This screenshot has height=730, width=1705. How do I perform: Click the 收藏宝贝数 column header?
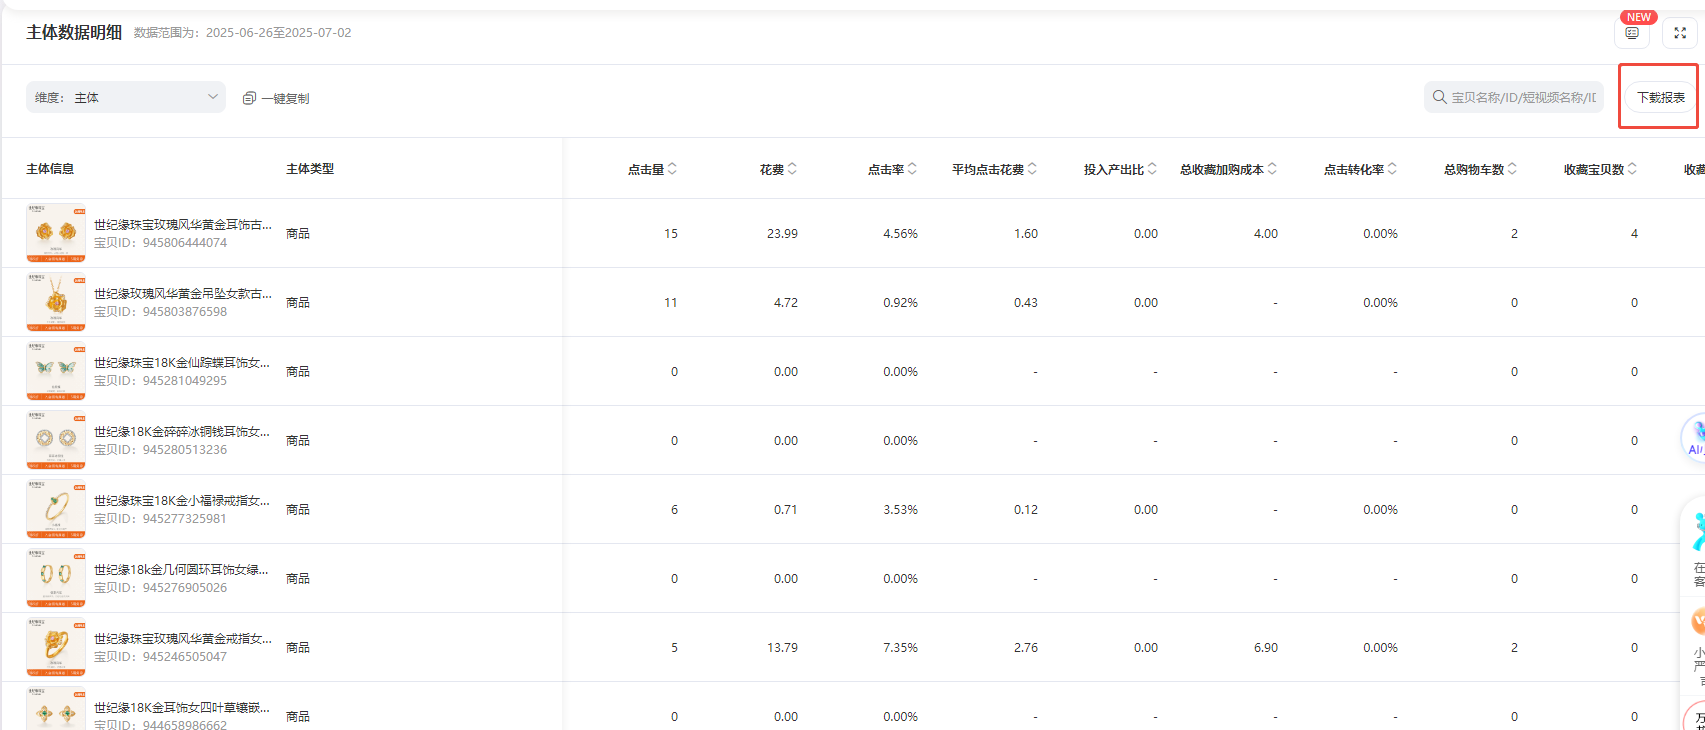click(x=1593, y=170)
